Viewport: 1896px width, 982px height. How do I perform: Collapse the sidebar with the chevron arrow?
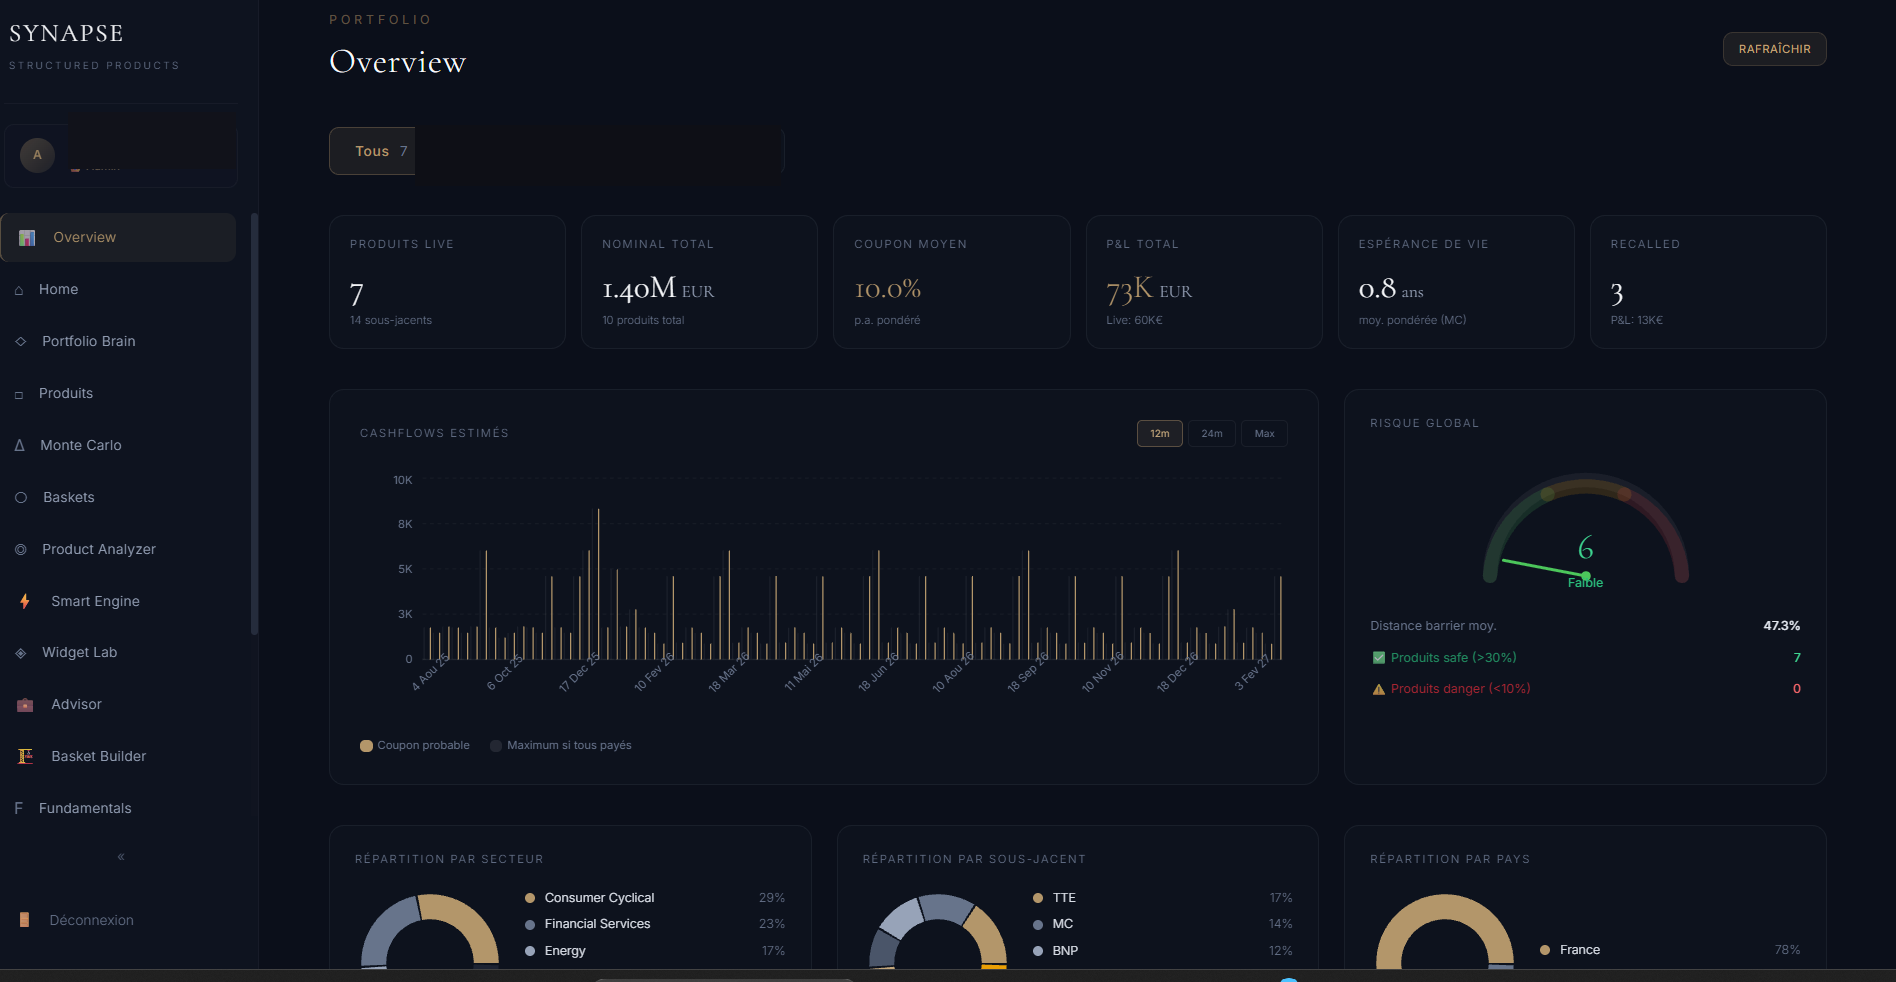pos(121,857)
